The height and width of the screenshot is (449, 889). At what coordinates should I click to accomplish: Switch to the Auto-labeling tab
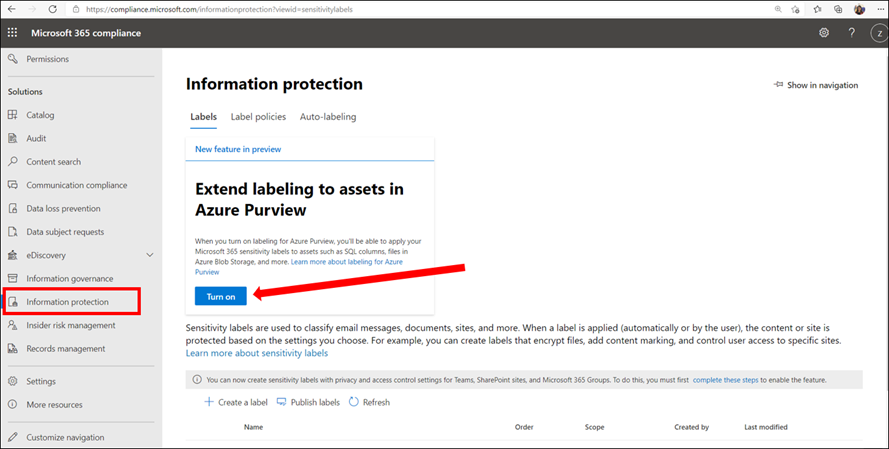[x=328, y=117]
